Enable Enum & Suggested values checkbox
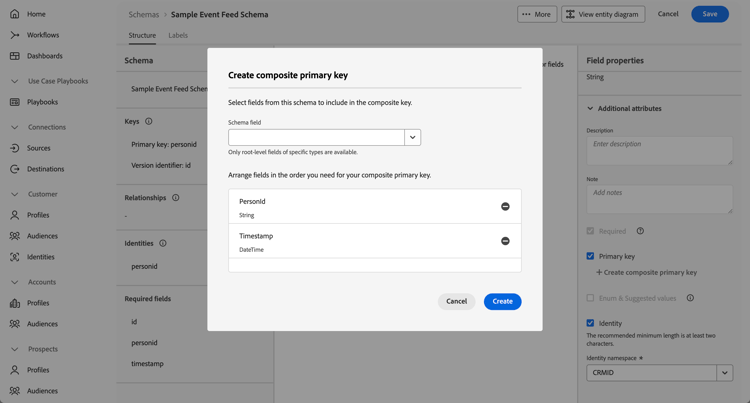 tap(590, 298)
